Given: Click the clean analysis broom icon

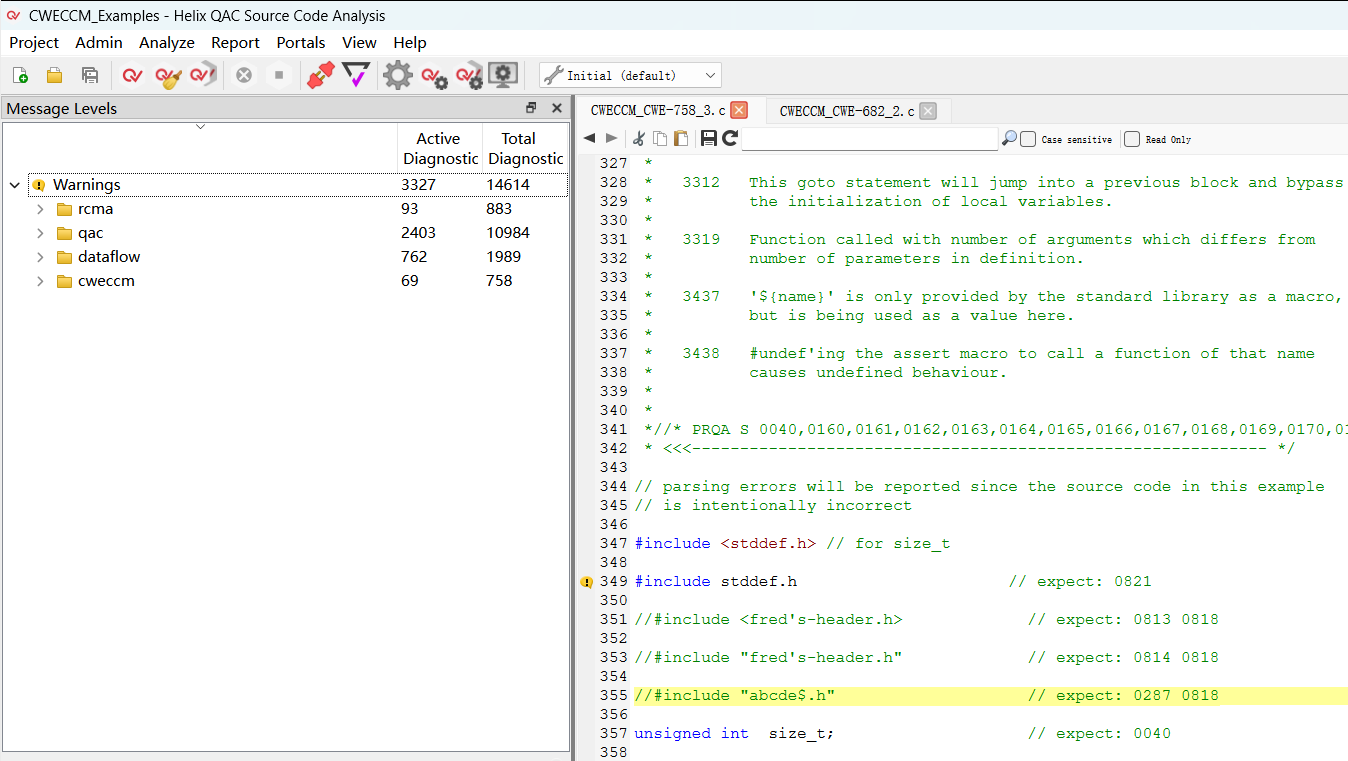Looking at the screenshot, I should pyautogui.click(x=168, y=75).
